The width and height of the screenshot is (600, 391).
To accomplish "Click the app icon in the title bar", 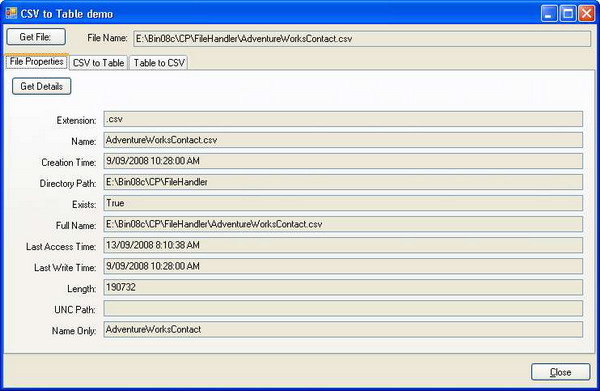I will click(11, 13).
